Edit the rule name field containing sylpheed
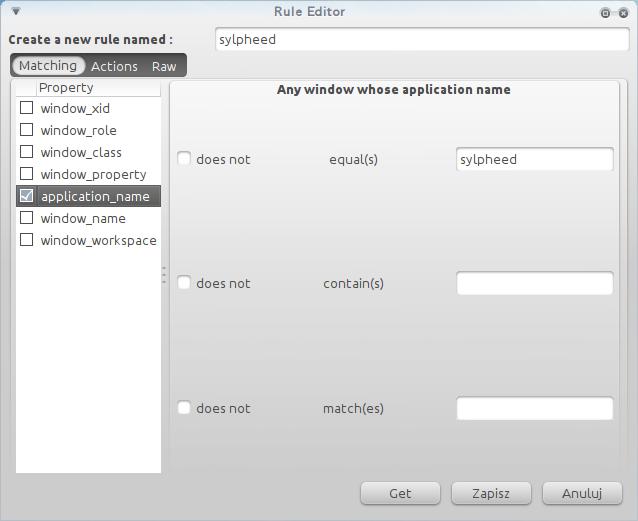Viewport: 638px width, 521px height. (422, 39)
